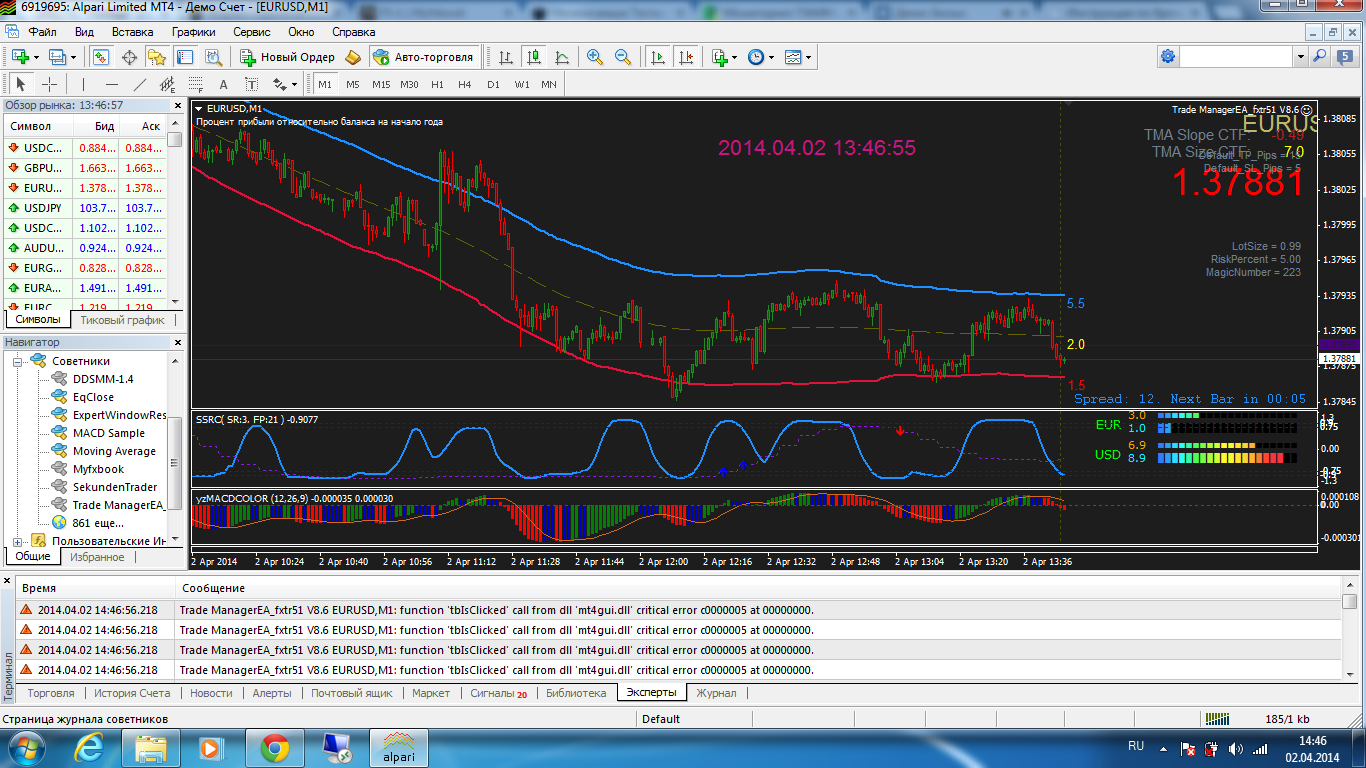Image resolution: width=1366 pixels, height=768 pixels.
Task: Click the magnifier search button
Action: pyautogui.click(x=1319, y=57)
